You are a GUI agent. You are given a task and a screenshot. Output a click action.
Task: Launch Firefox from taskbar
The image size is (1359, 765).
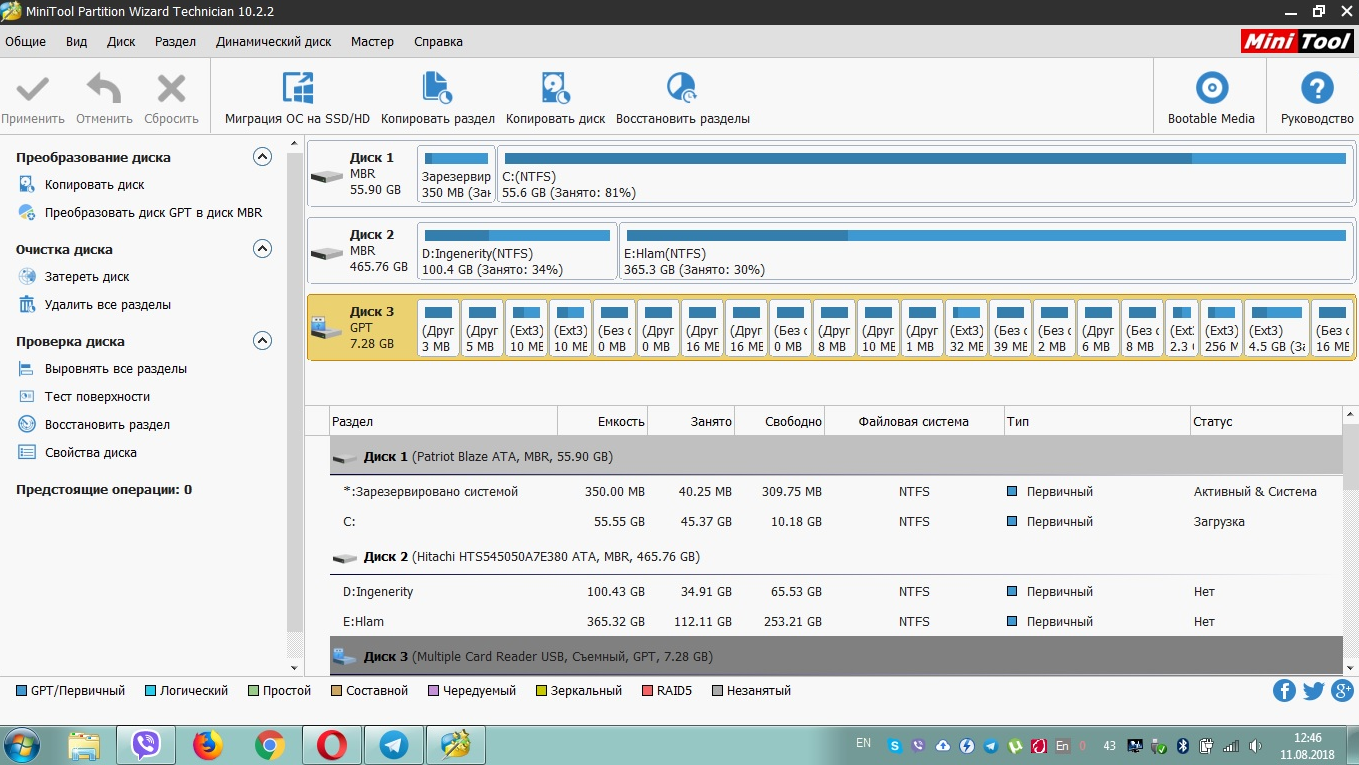click(208, 745)
